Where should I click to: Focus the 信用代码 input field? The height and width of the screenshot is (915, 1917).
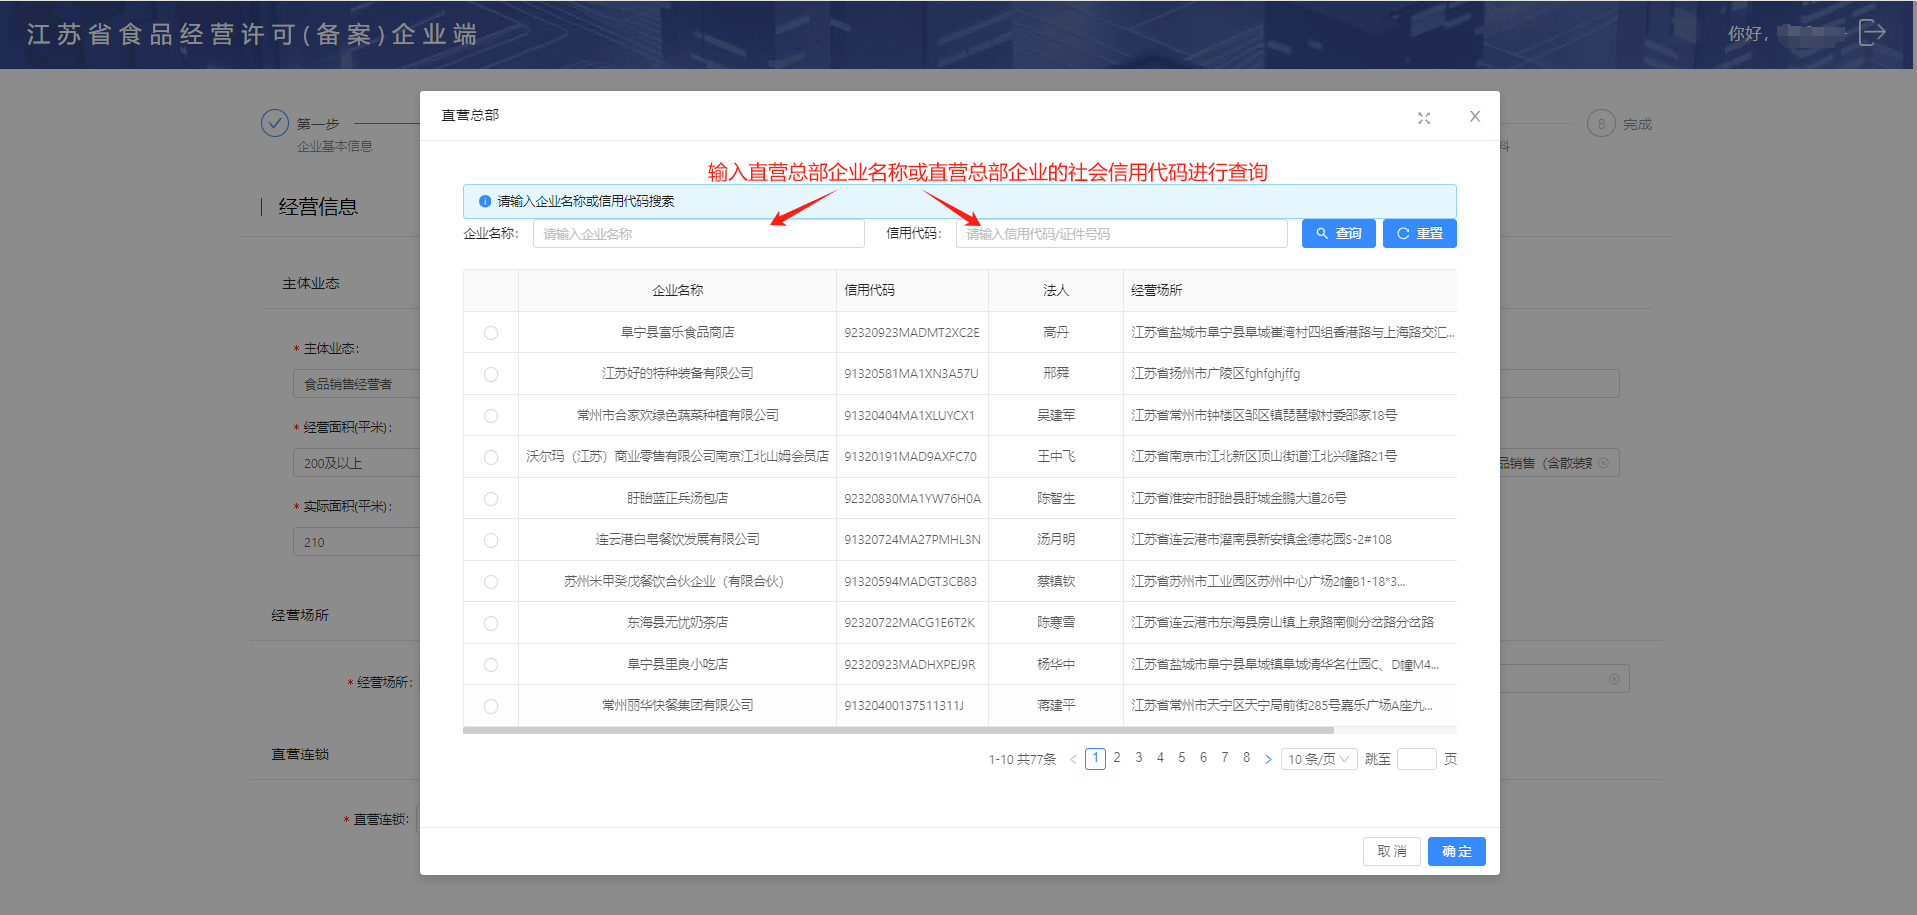coord(1121,234)
